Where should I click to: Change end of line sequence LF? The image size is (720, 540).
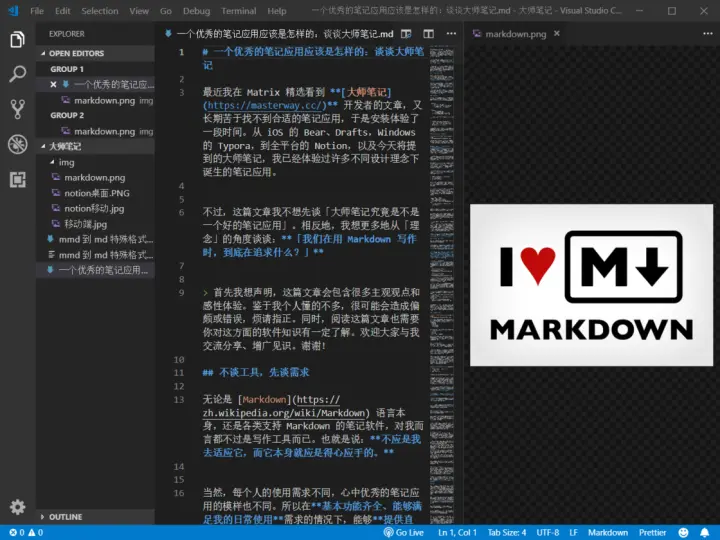[574, 533]
